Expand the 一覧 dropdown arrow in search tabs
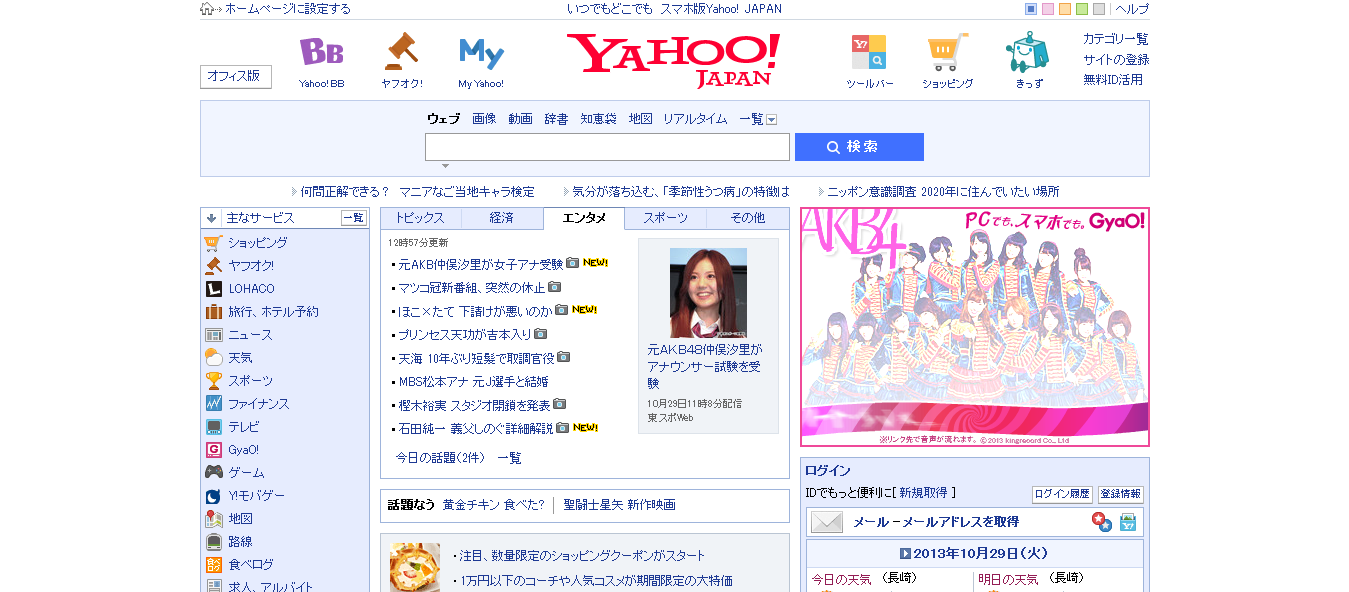This screenshot has width=1349, height=592. (x=771, y=120)
